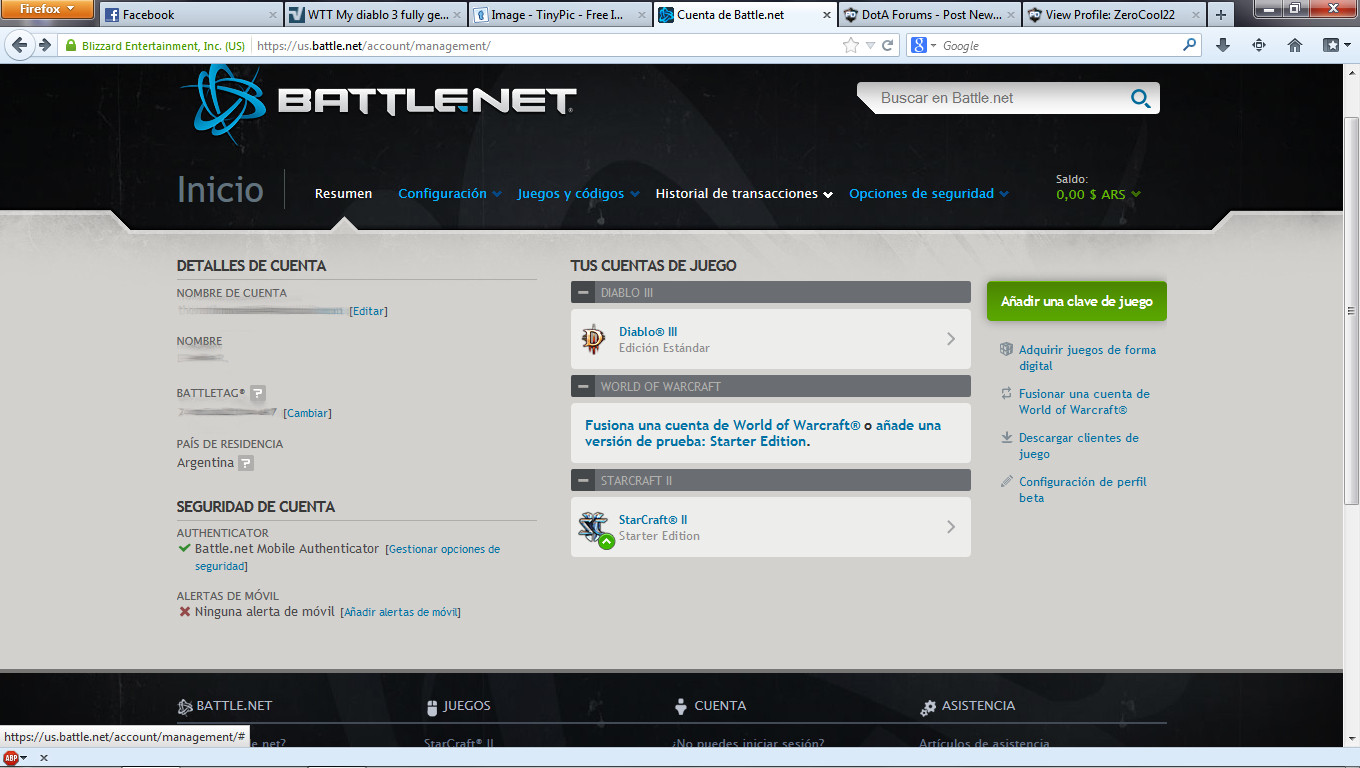Click the Inicio page heading

pos(220,190)
